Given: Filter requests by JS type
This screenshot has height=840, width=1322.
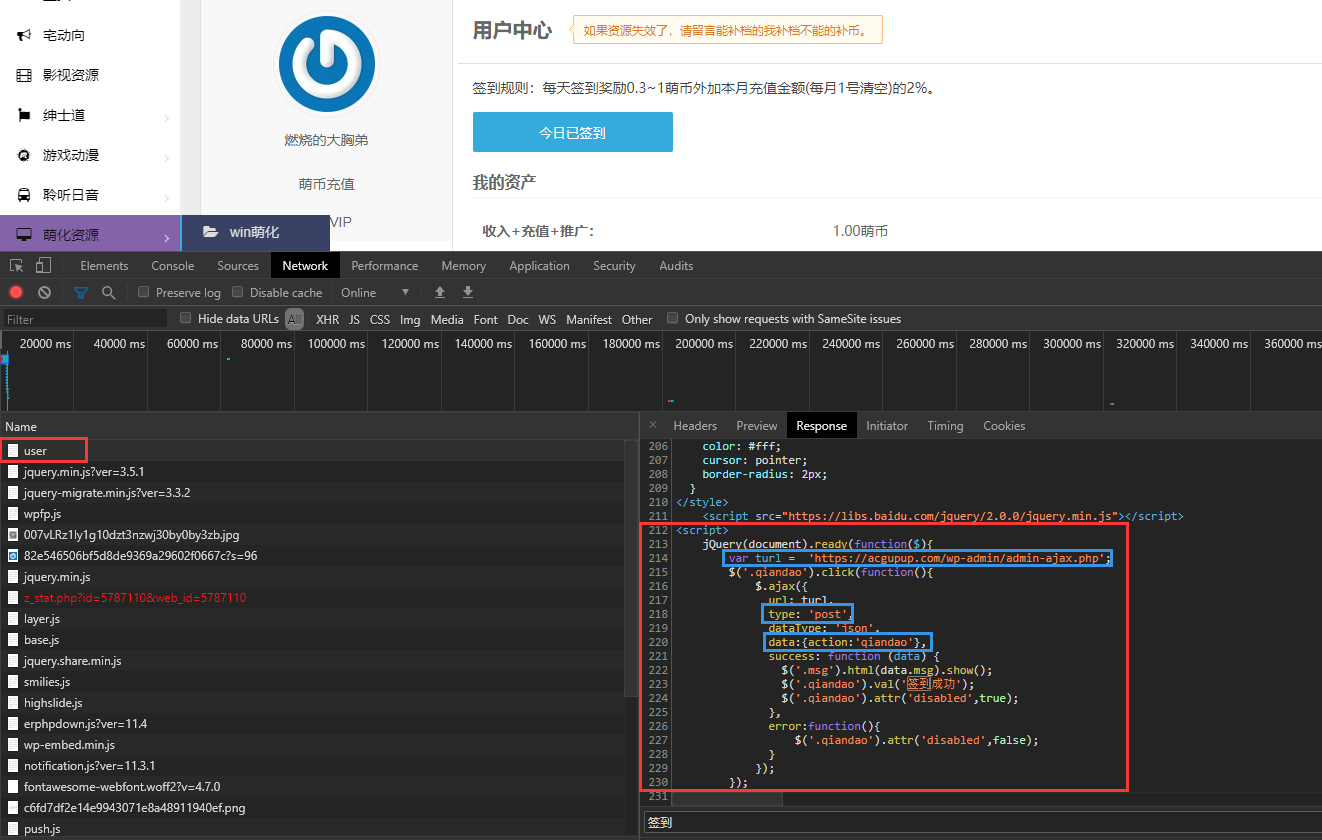Looking at the screenshot, I should [355, 319].
